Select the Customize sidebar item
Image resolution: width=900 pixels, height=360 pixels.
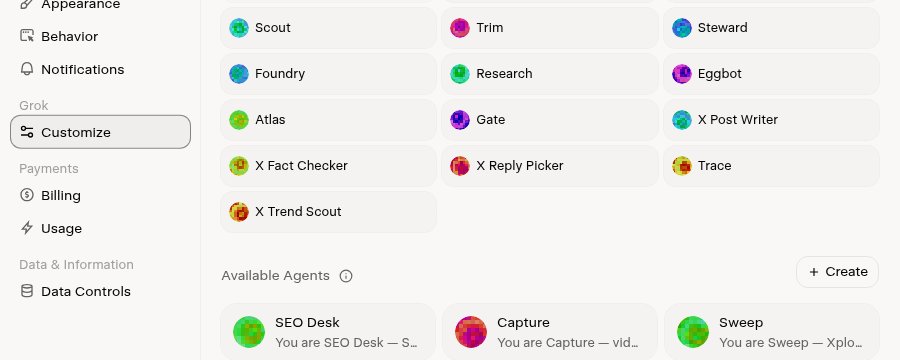click(x=100, y=132)
